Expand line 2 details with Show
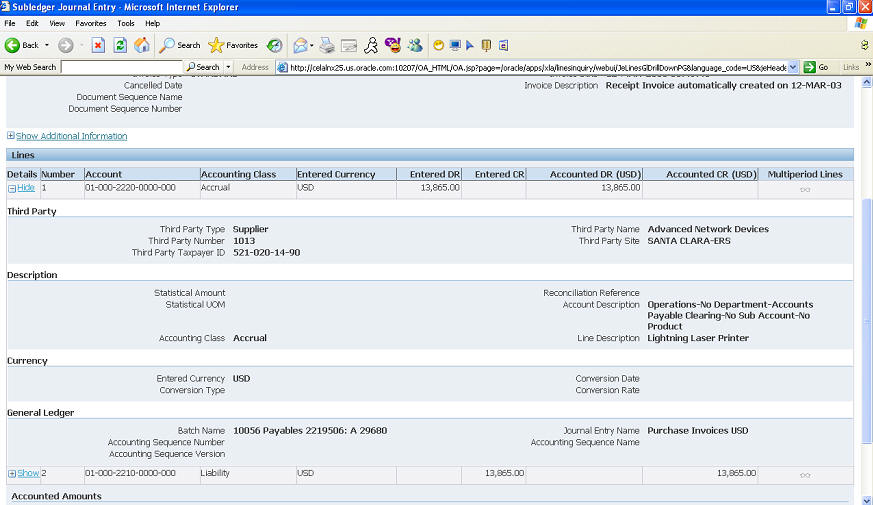Screen dimensions: 873x505 click(x=27, y=473)
